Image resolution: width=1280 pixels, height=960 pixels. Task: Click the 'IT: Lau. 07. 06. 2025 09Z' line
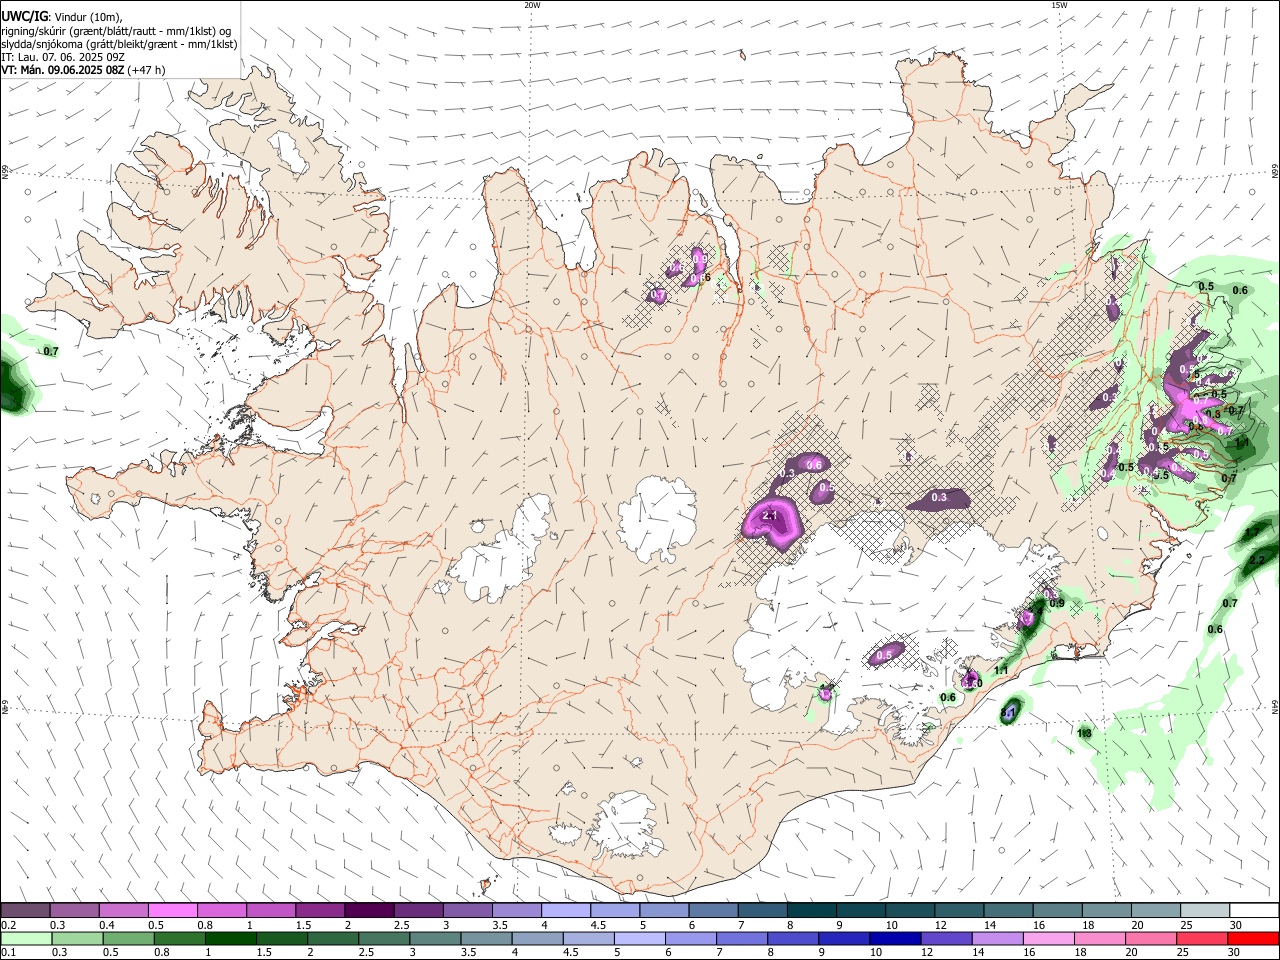pos(62,57)
